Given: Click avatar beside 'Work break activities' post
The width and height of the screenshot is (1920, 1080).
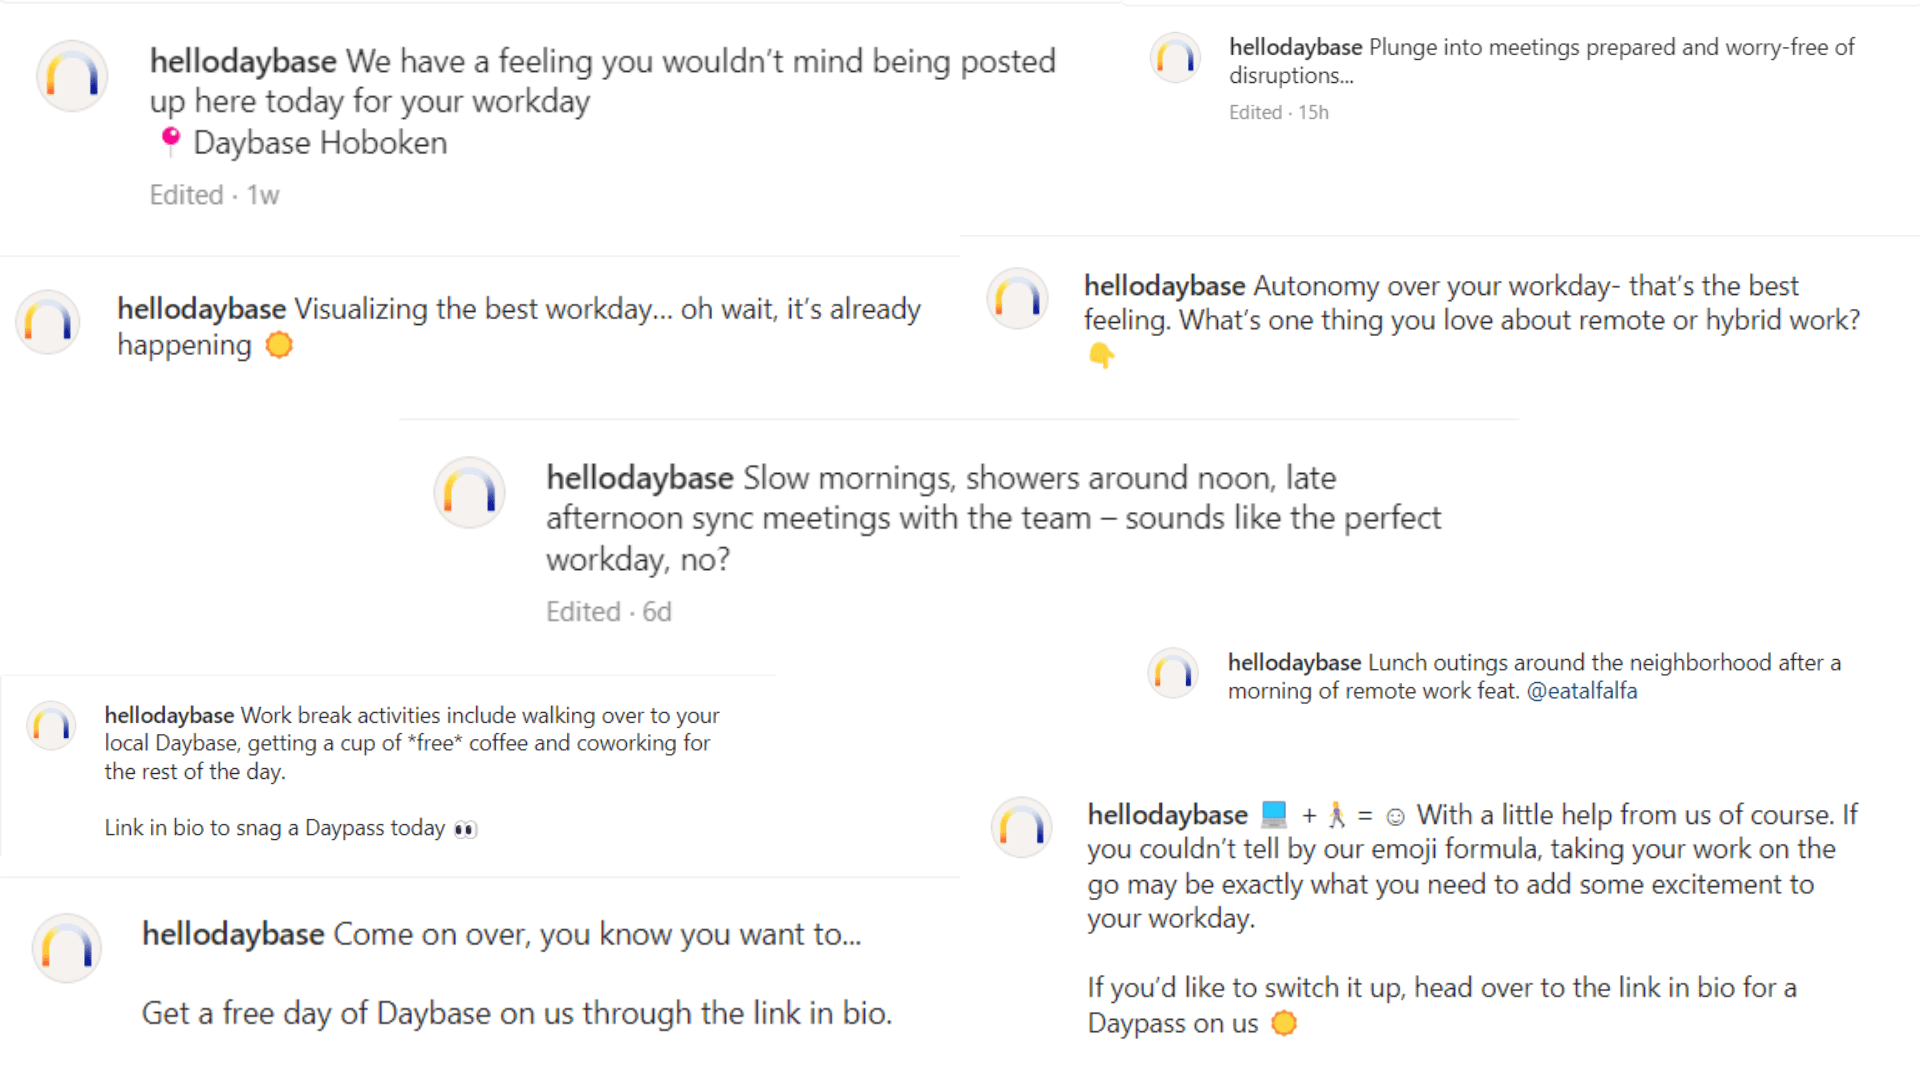Looking at the screenshot, I should 51,726.
